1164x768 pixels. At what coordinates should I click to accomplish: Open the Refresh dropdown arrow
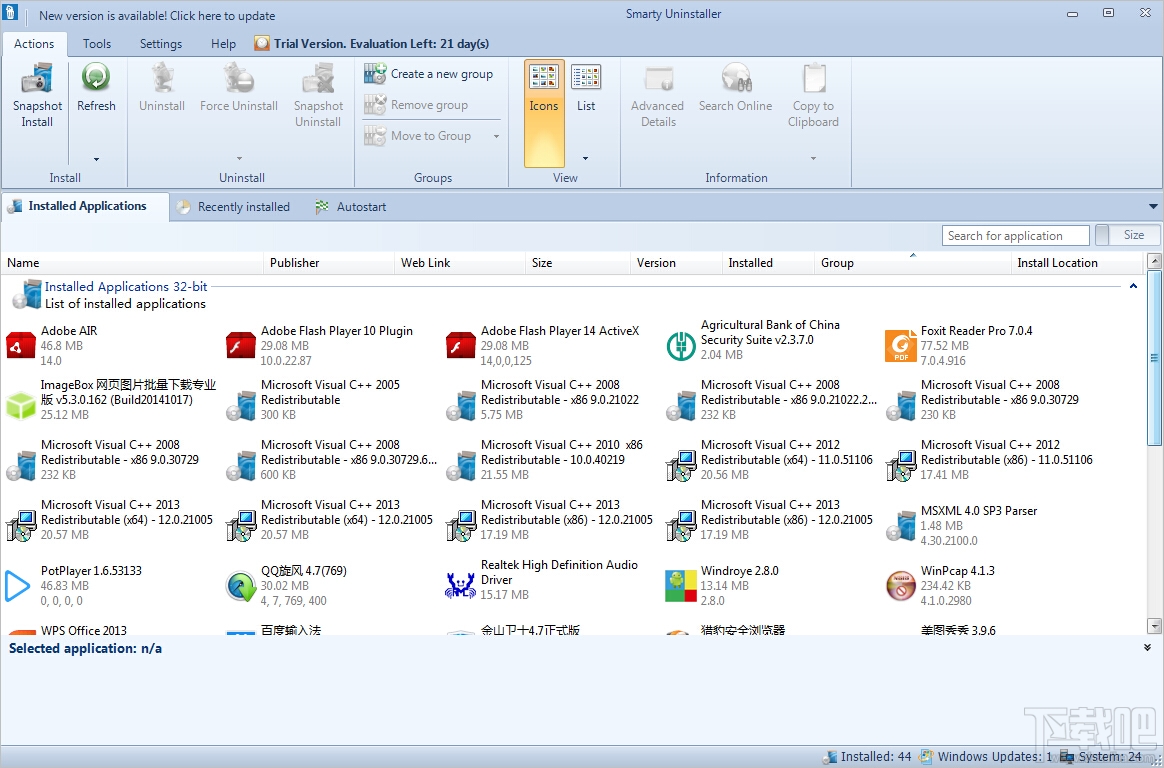coord(97,159)
